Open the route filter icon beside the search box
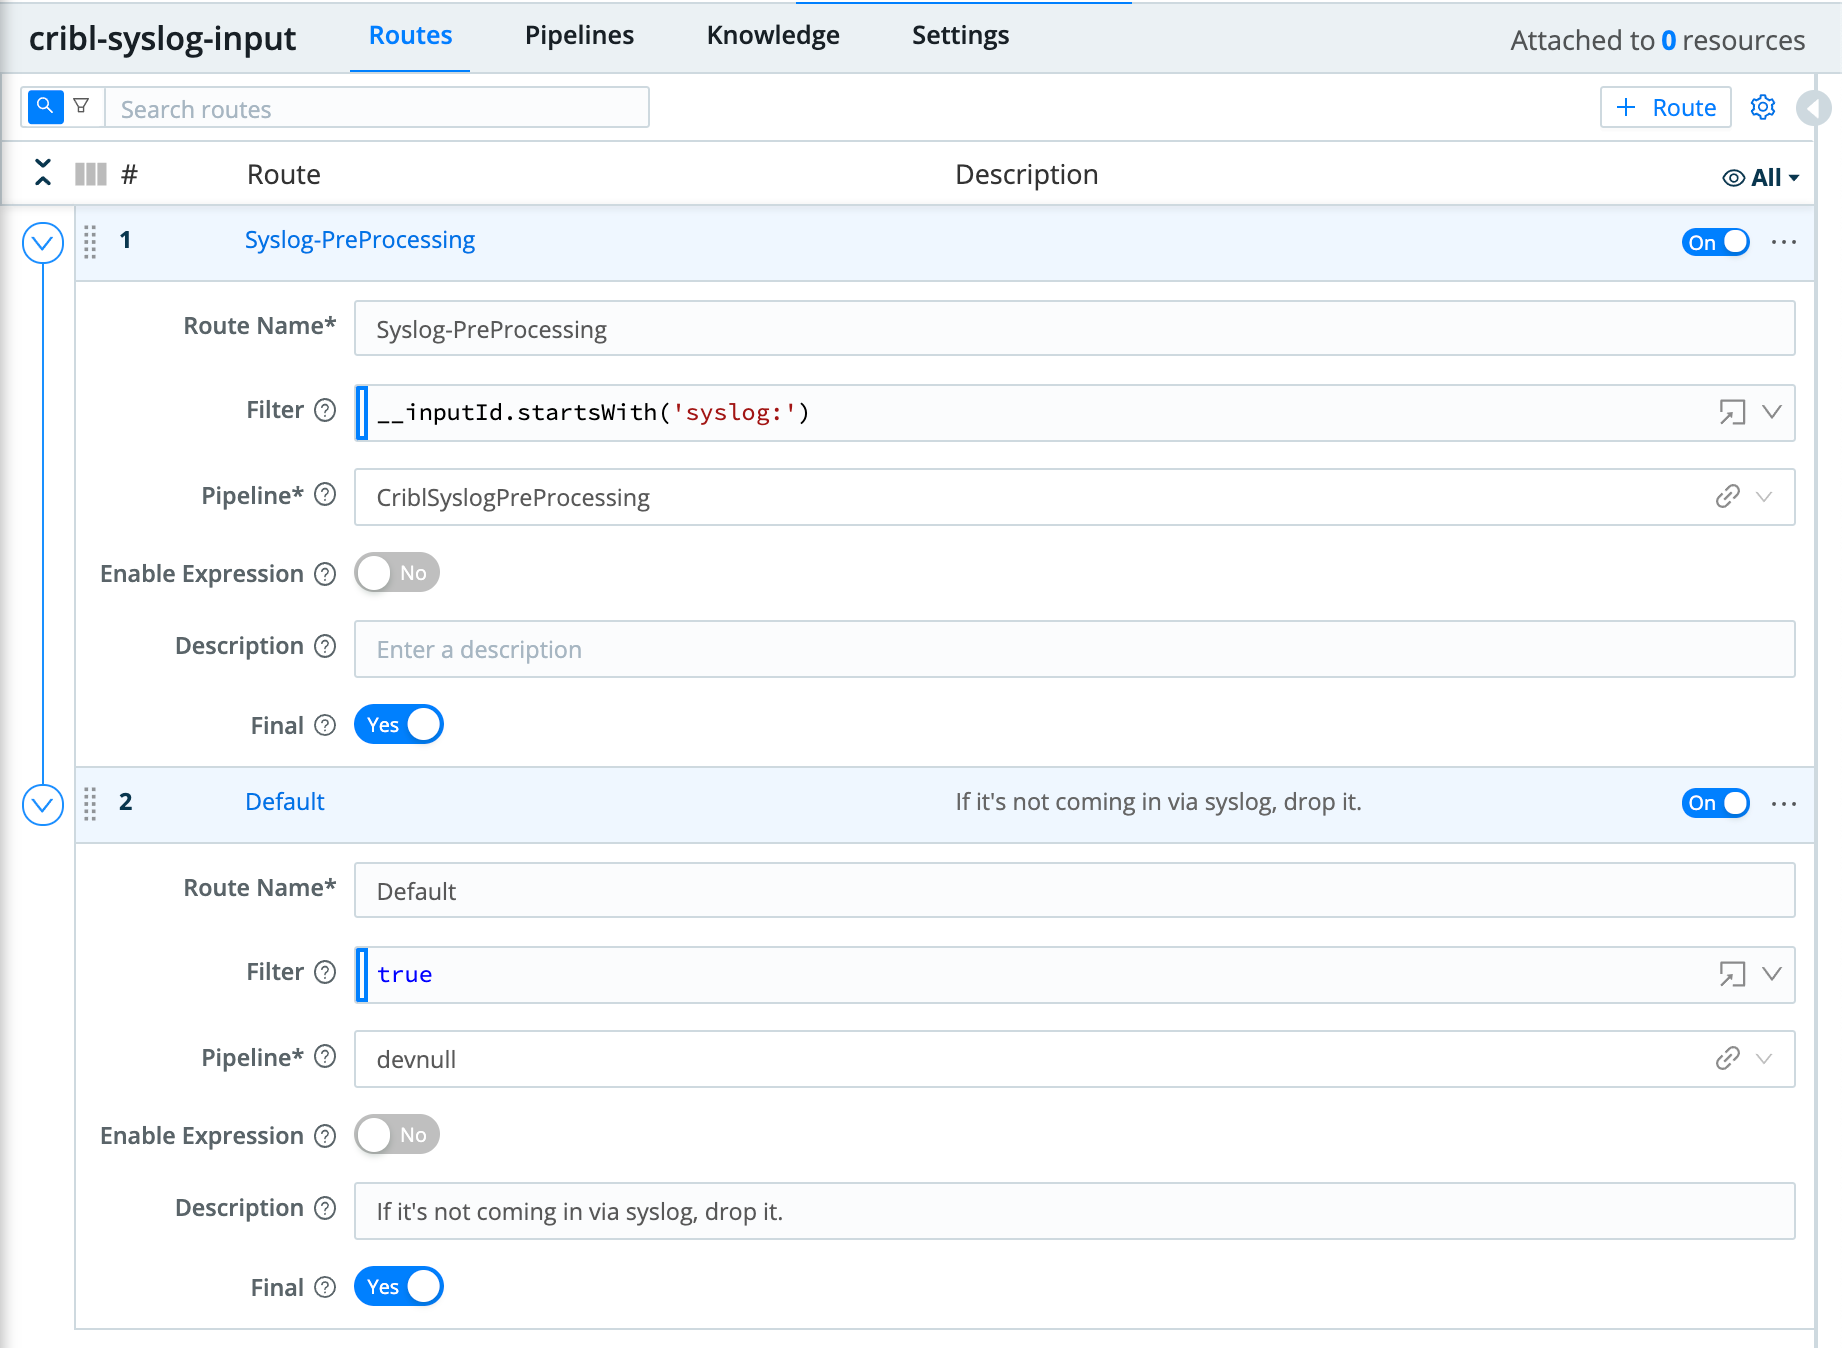Image resolution: width=1842 pixels, height=1348 pixels. 82,105
